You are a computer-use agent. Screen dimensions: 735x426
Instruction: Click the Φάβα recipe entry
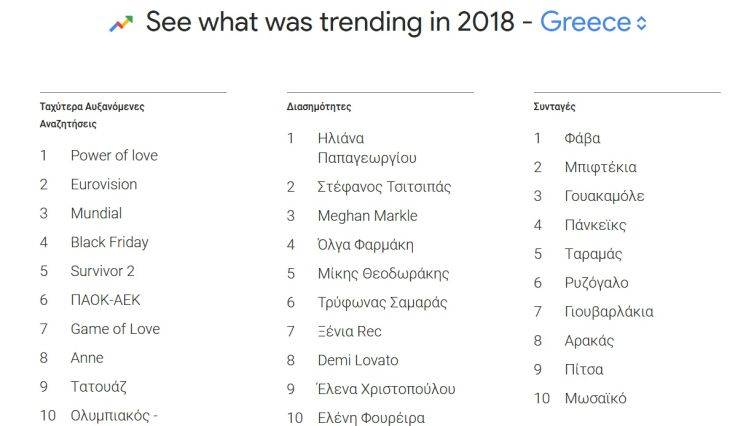(581, 138)
